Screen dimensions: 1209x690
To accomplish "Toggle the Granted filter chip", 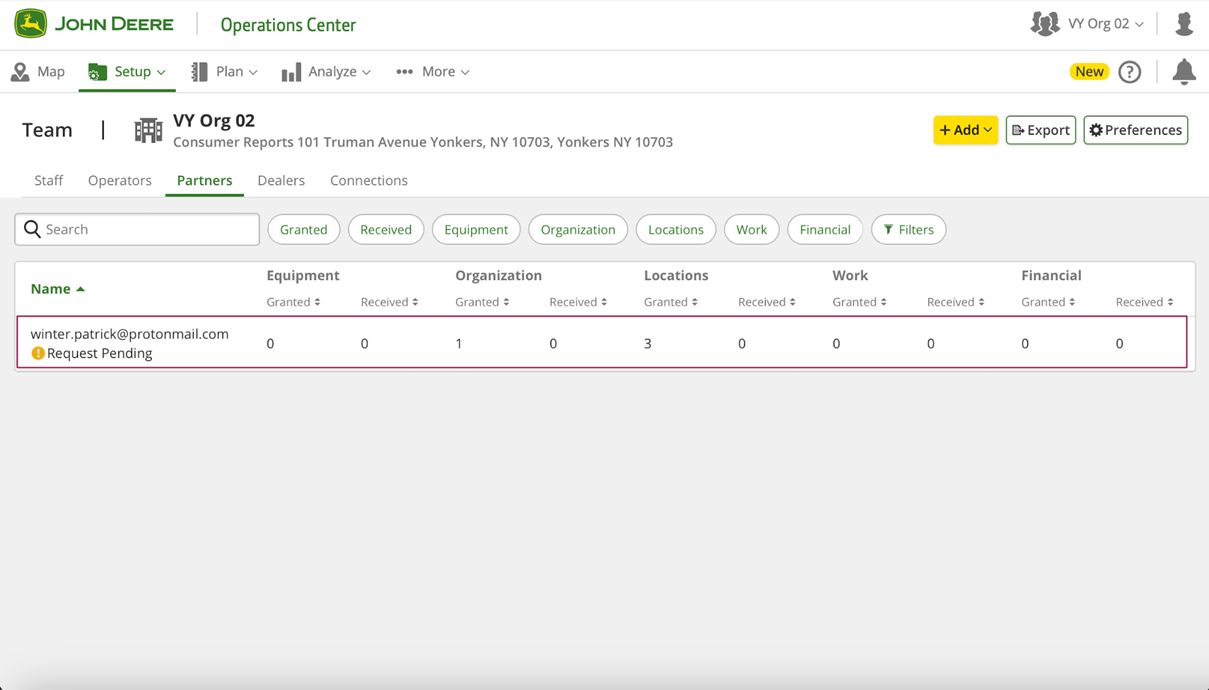I will point(303,230).
